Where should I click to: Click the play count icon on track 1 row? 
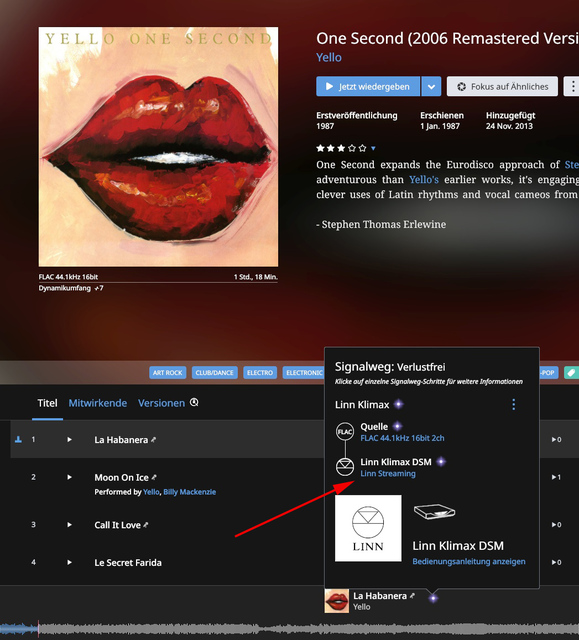[x=557, y=440]
